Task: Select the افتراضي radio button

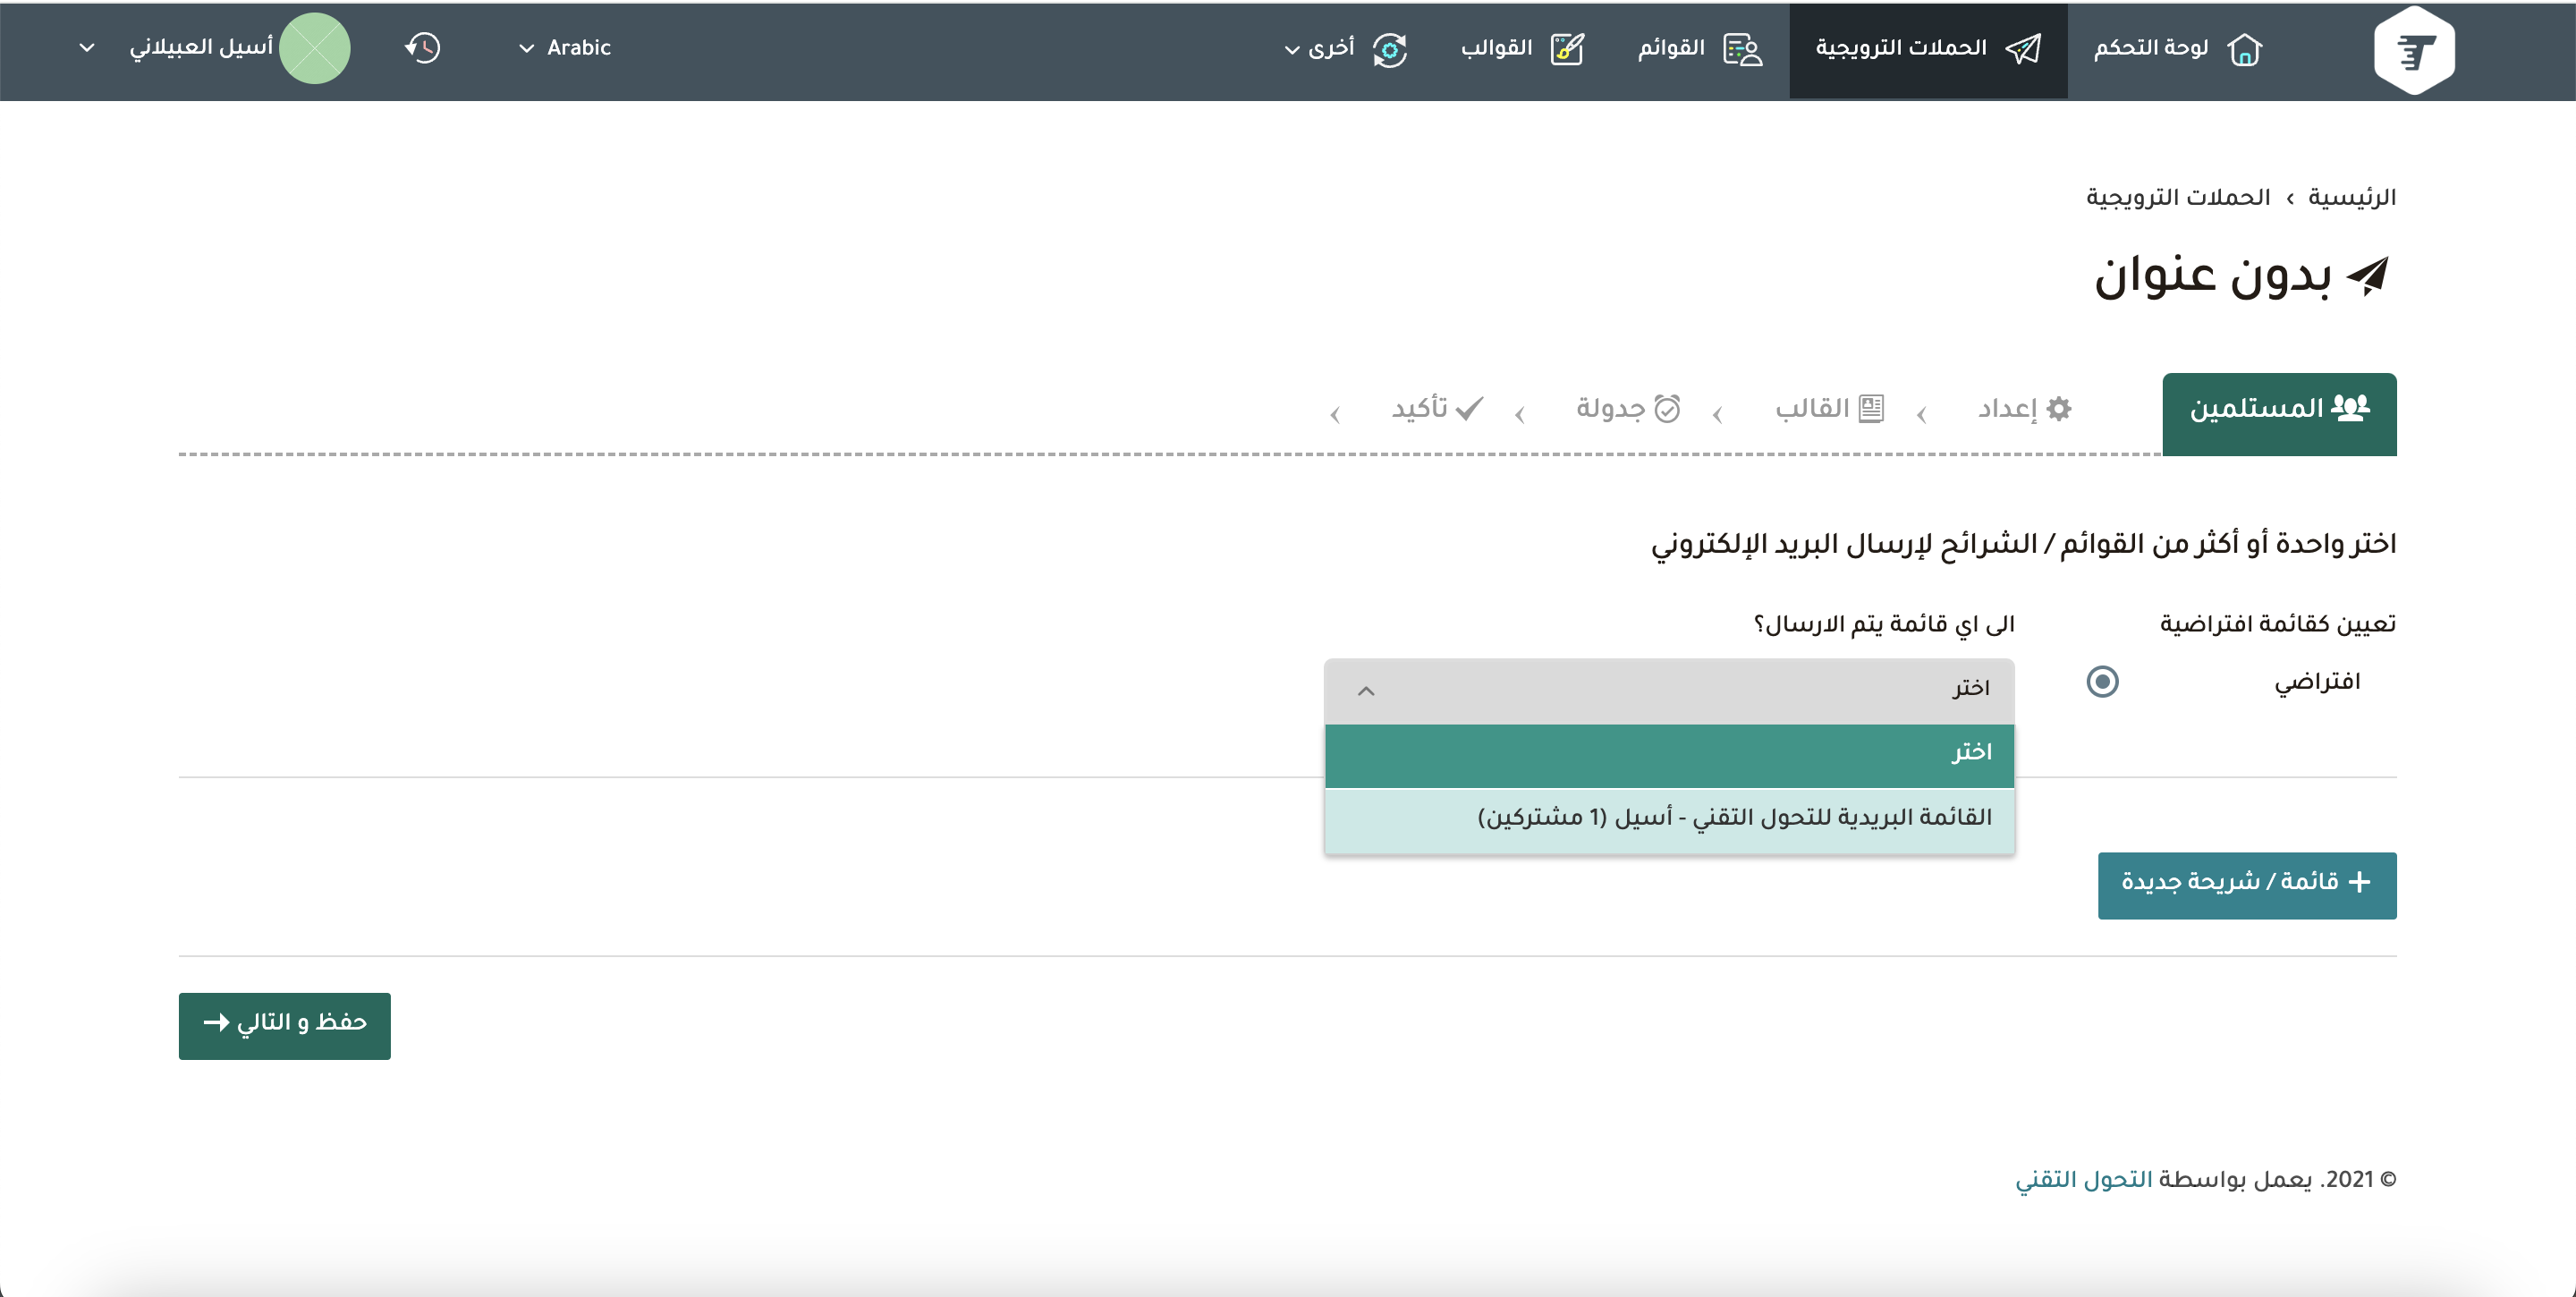Action: [x=2102, y=682]
